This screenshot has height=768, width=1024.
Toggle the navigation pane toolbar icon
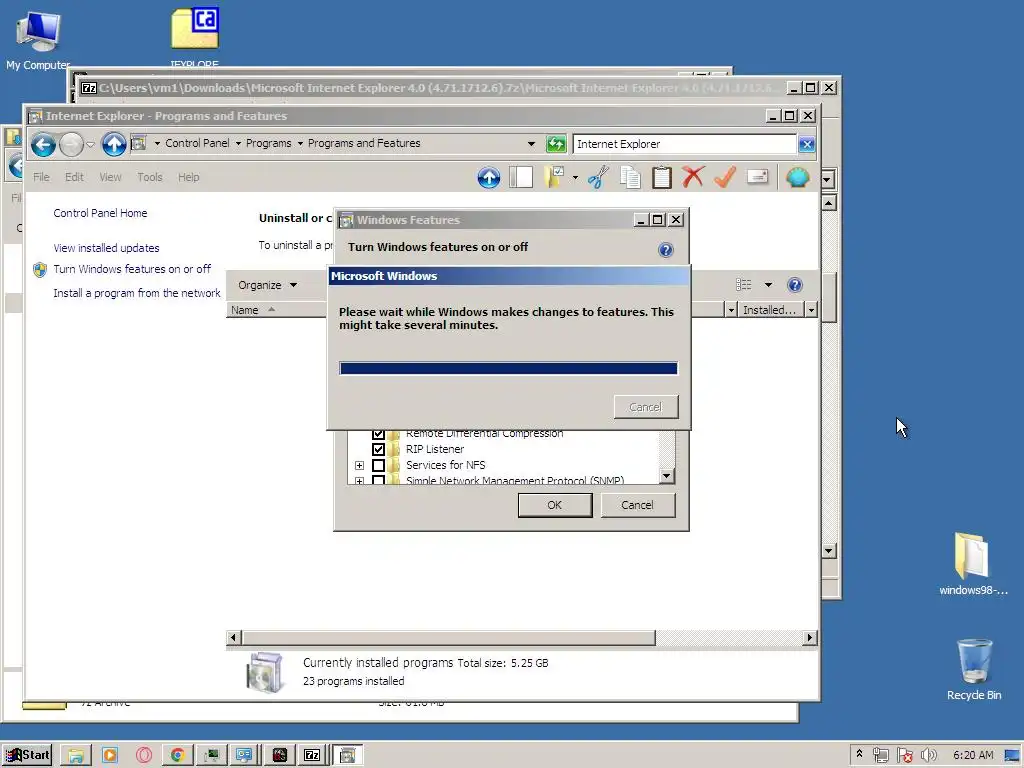(x=521, y=177)
